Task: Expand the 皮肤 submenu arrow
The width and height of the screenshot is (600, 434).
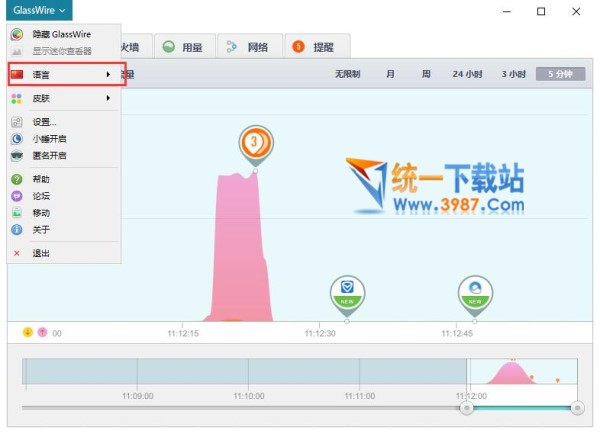Action: pos(108,98)
